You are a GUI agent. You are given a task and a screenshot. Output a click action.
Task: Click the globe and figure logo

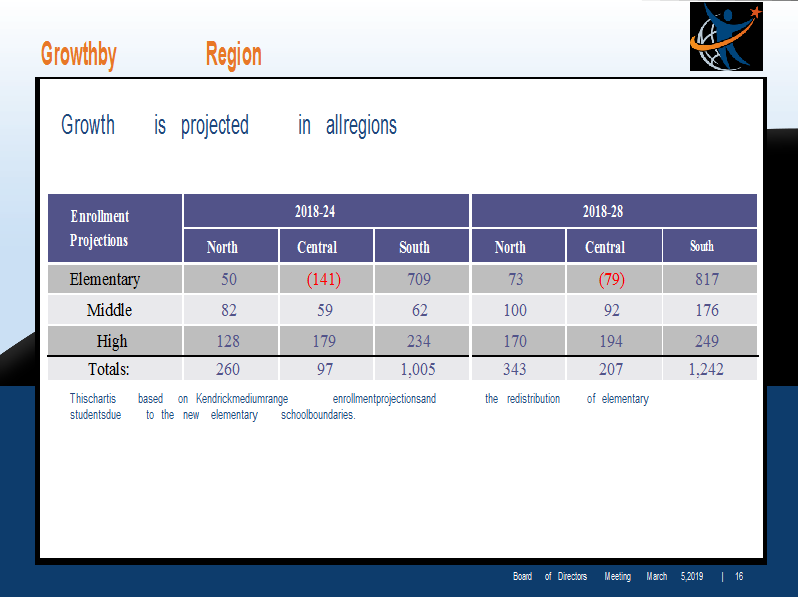click(726, 36)
